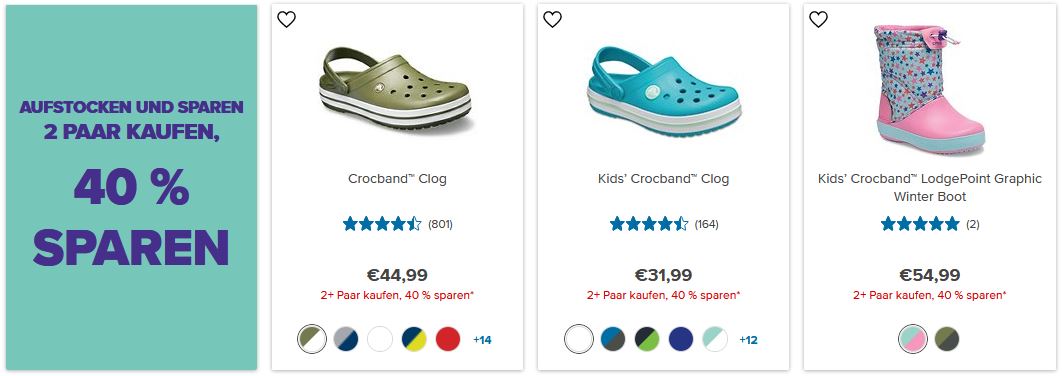Open the Crocband™ Clog product title link

click(x=398, y=179)
